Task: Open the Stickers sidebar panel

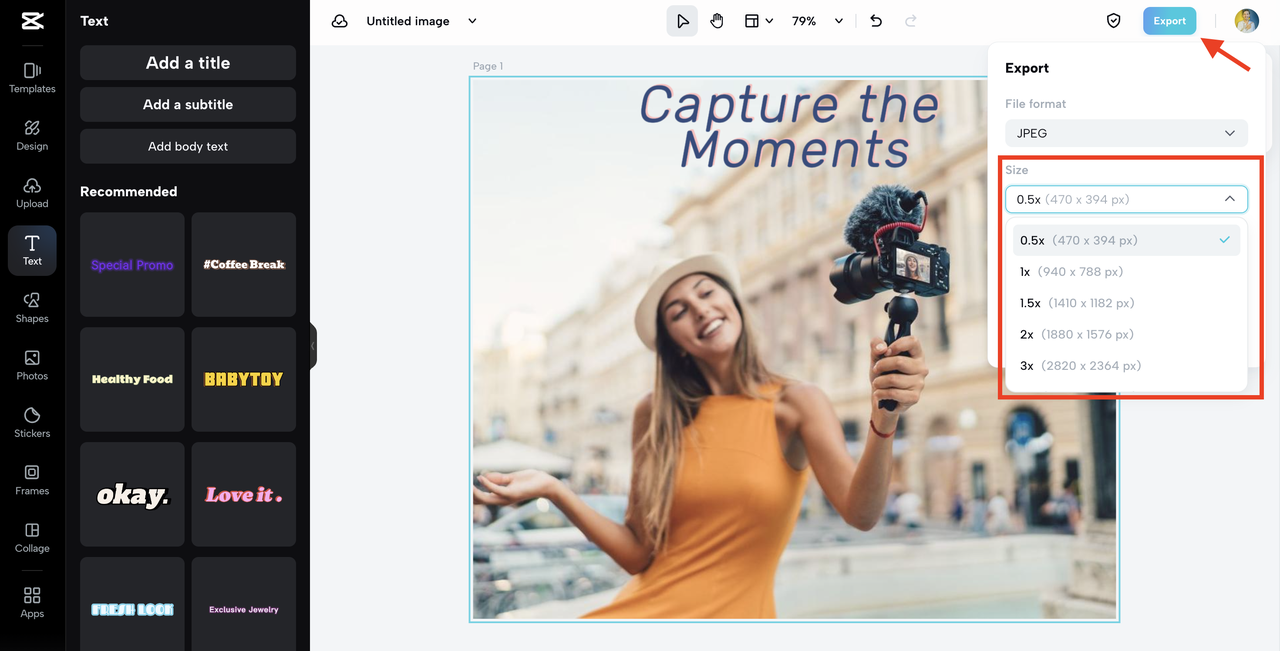Action: pyautogui.click(x=32, y=423)
